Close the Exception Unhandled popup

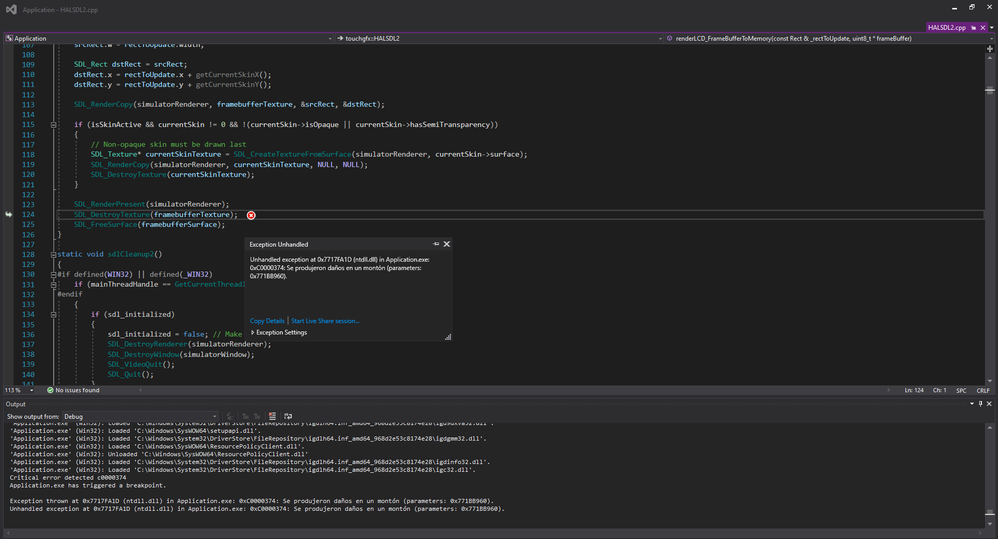coord(447,244)
